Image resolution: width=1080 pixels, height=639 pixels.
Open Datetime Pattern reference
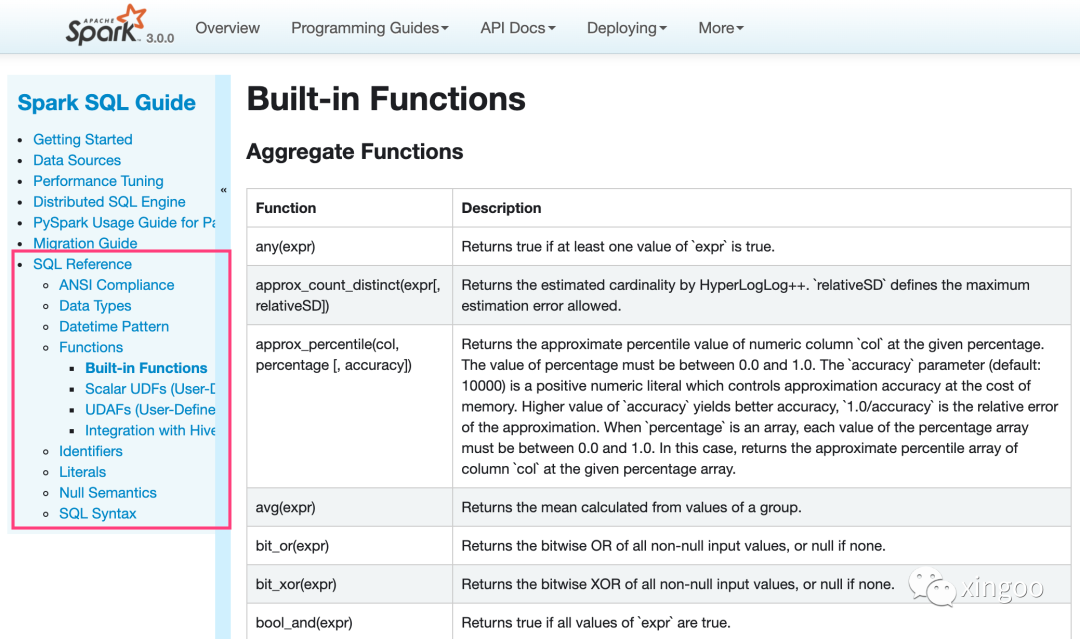(x=114, y=327)
